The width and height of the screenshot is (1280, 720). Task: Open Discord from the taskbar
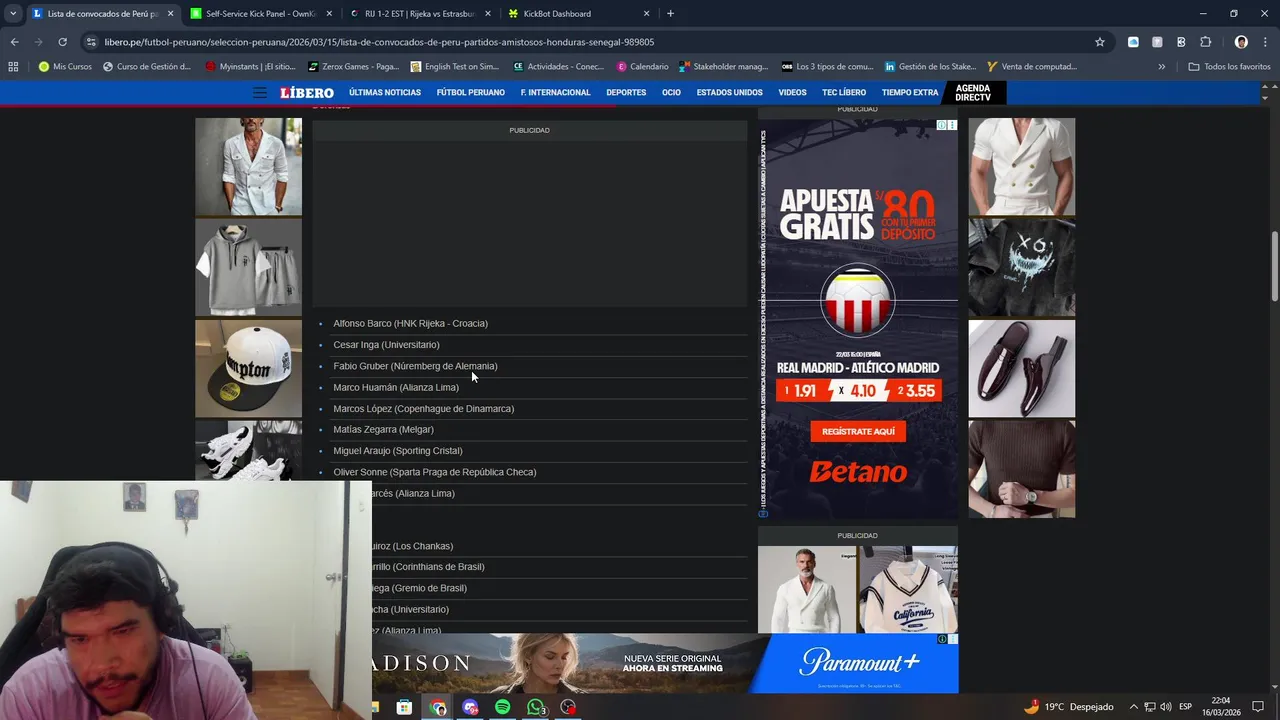coord(470,707)
